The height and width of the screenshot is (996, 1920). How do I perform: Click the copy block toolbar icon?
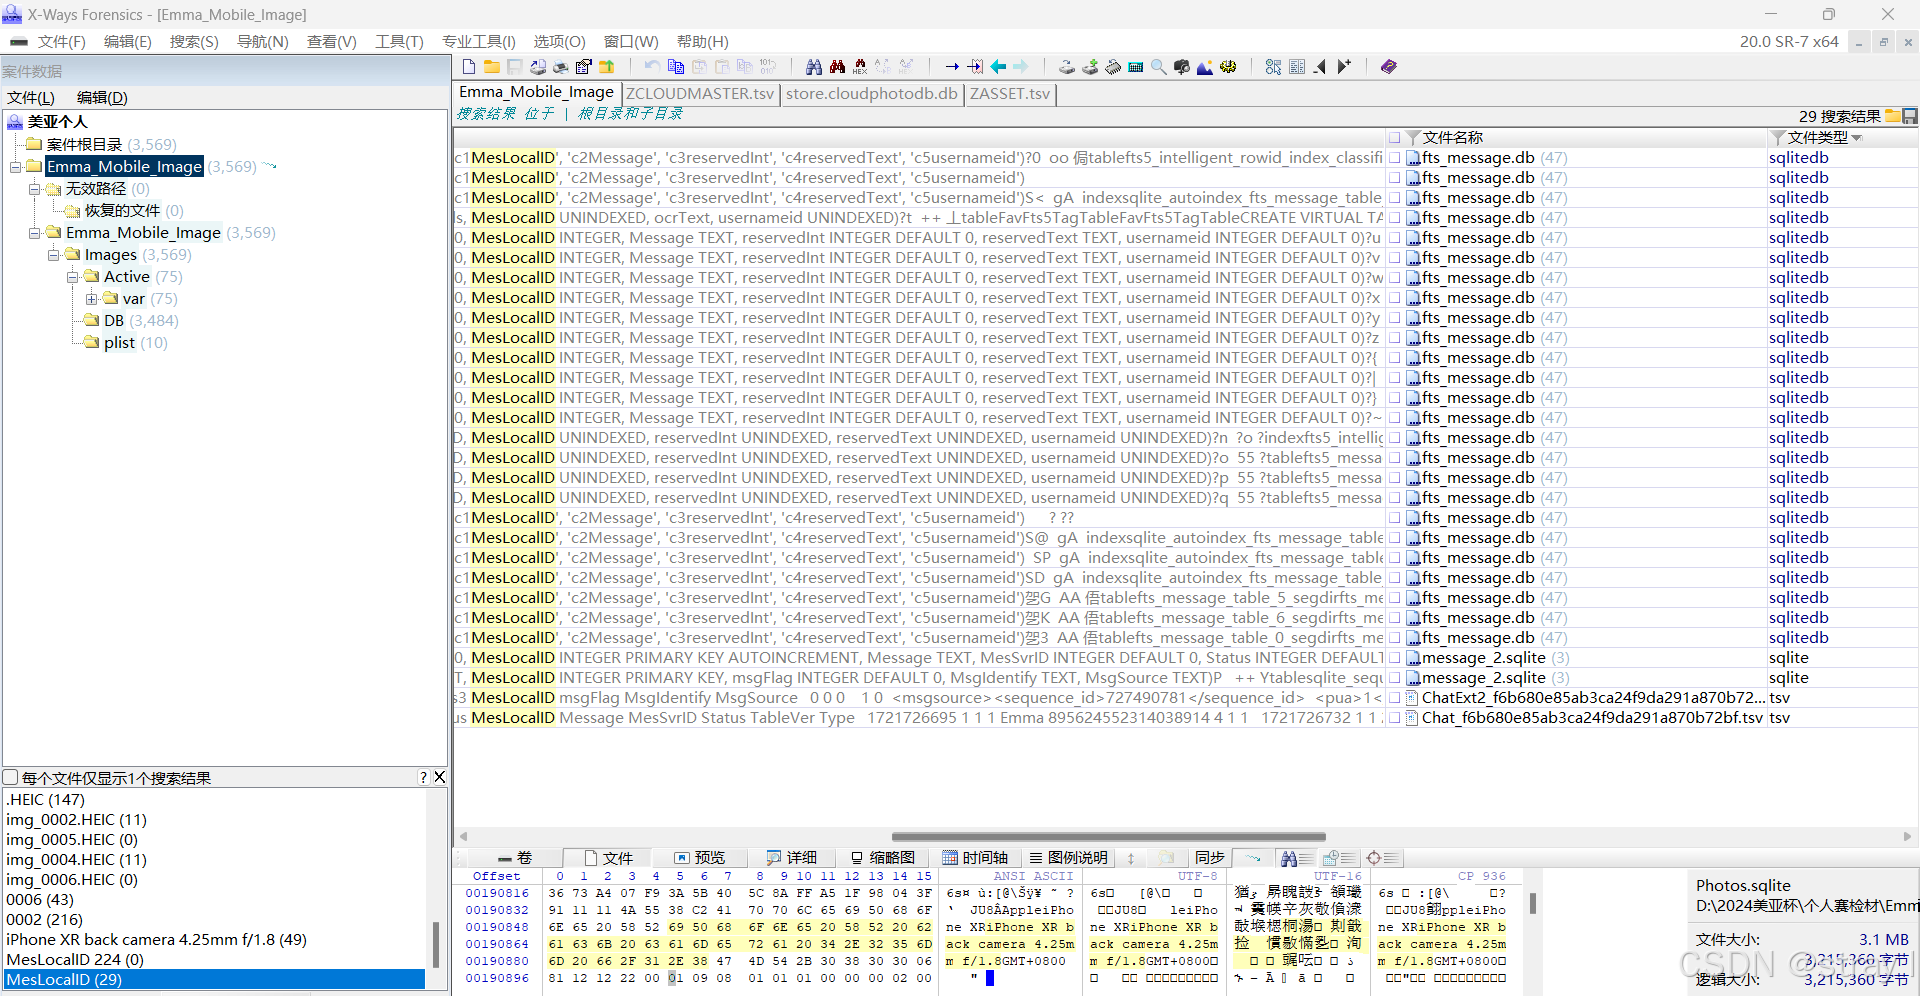(676, 67)
